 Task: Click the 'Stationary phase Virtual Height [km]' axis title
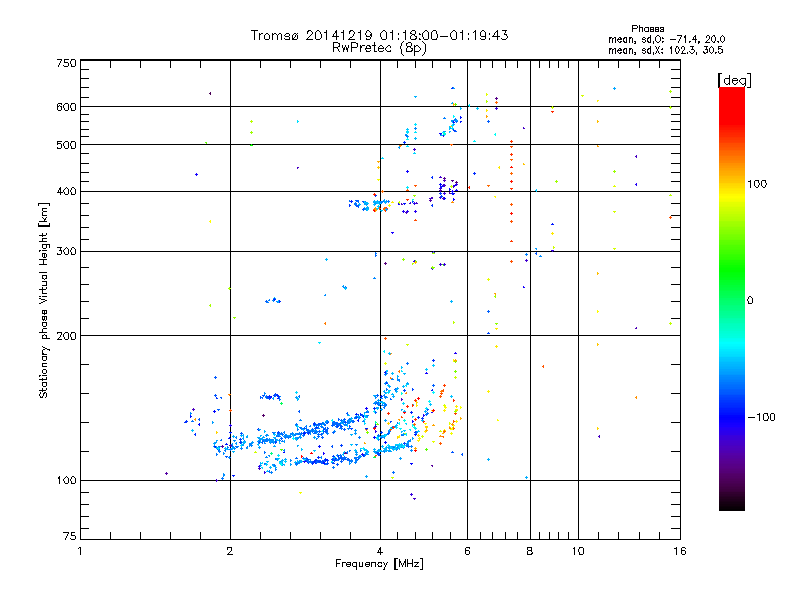coord(44,300)
